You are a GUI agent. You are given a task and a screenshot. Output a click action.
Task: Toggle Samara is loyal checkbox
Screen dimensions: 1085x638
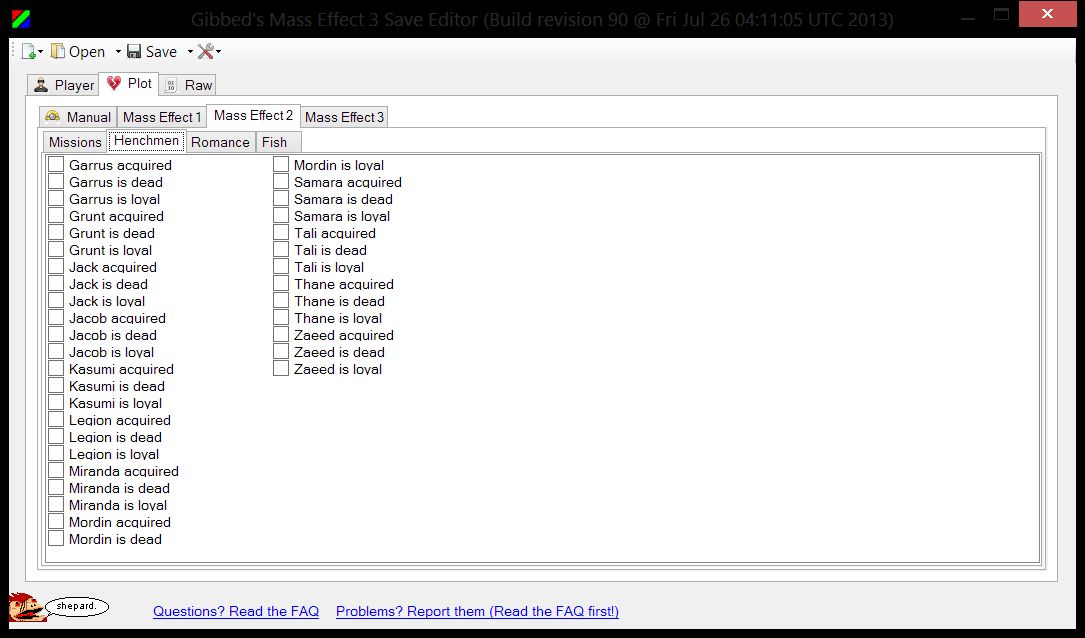tap(281, 216)
